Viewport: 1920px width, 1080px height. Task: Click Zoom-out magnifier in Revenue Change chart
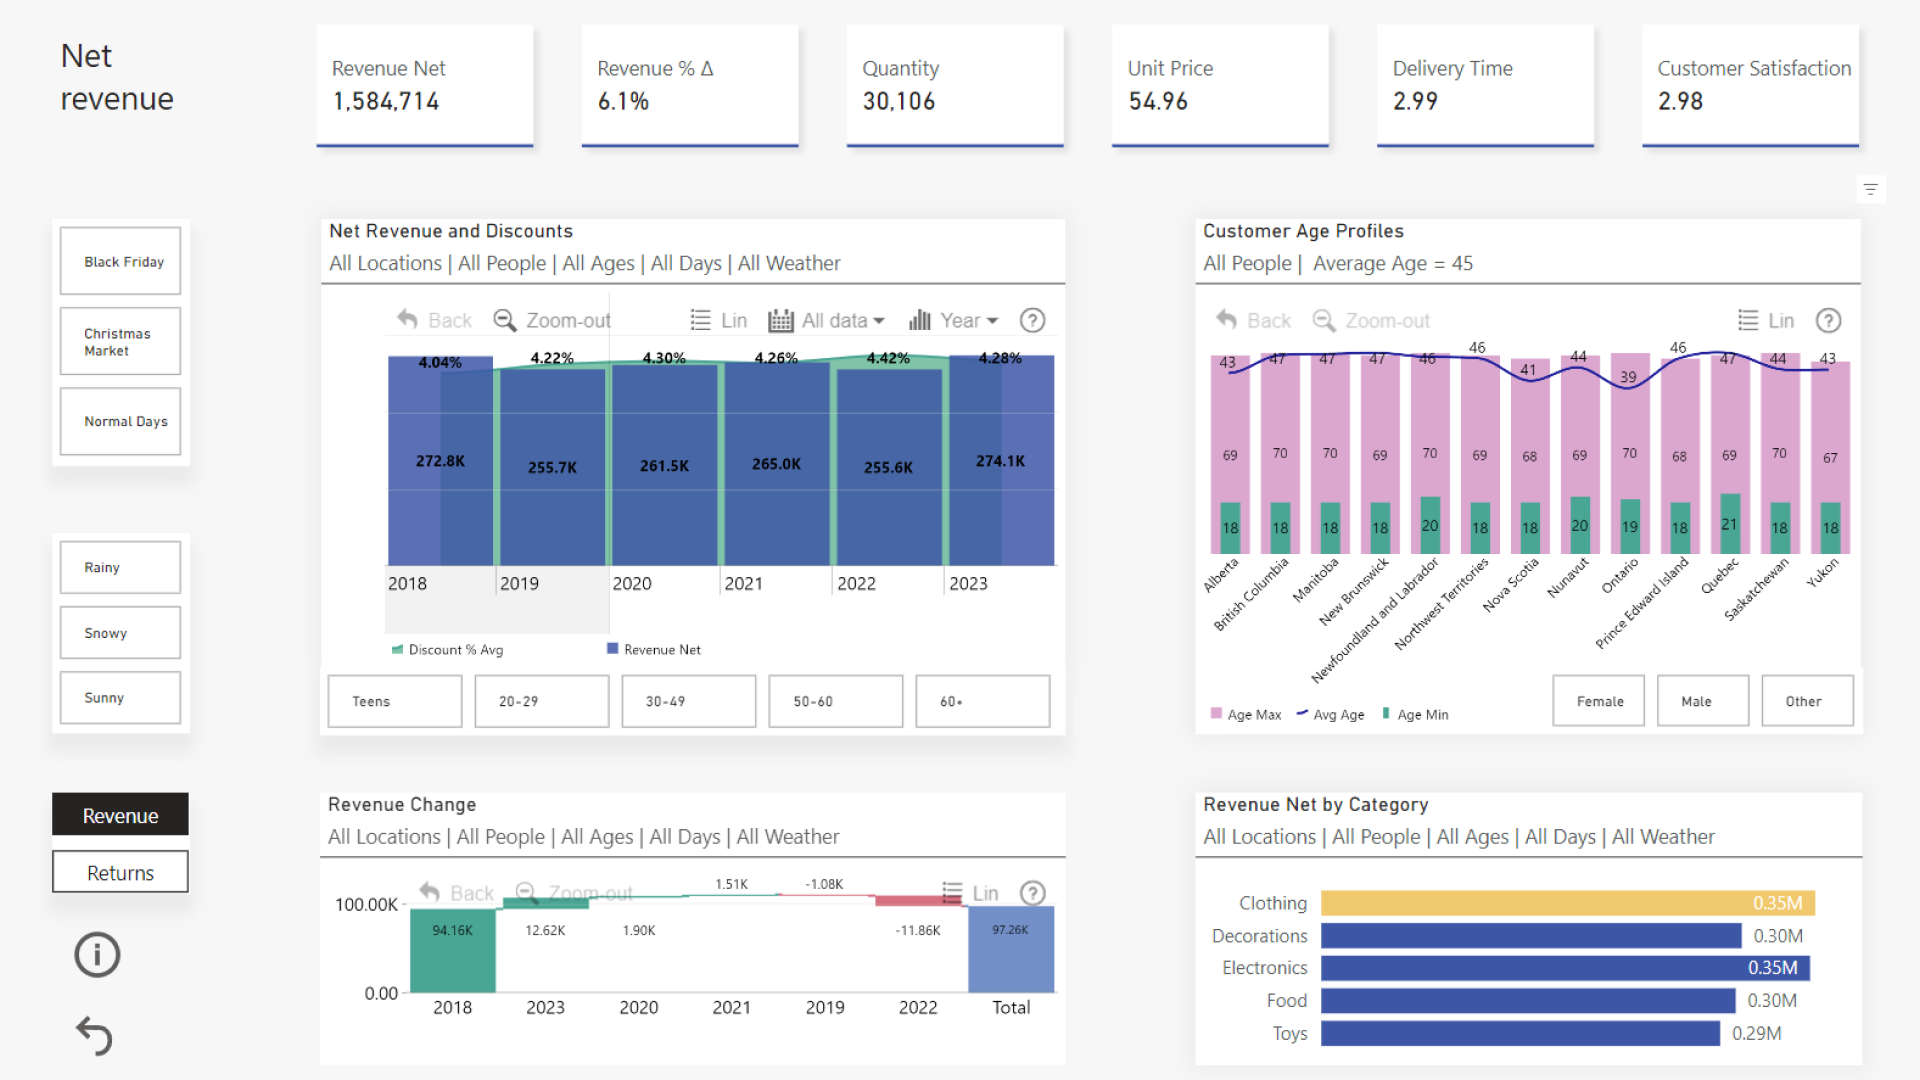tap(526, 892)
